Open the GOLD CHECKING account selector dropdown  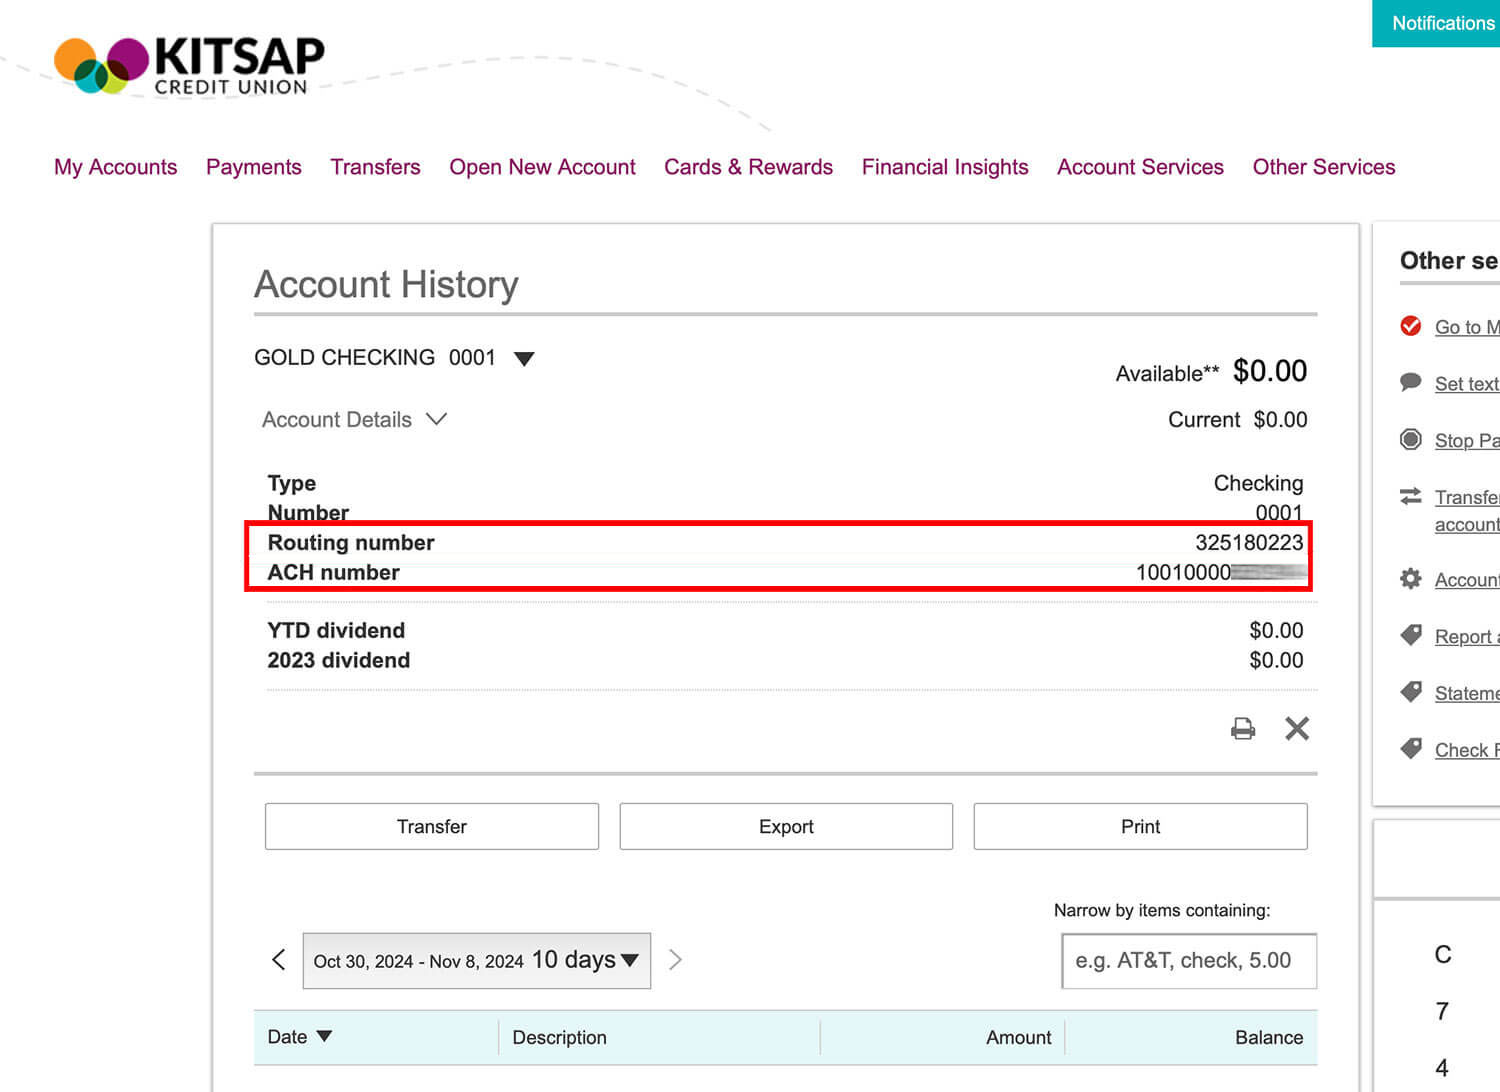tap(524, 358)
